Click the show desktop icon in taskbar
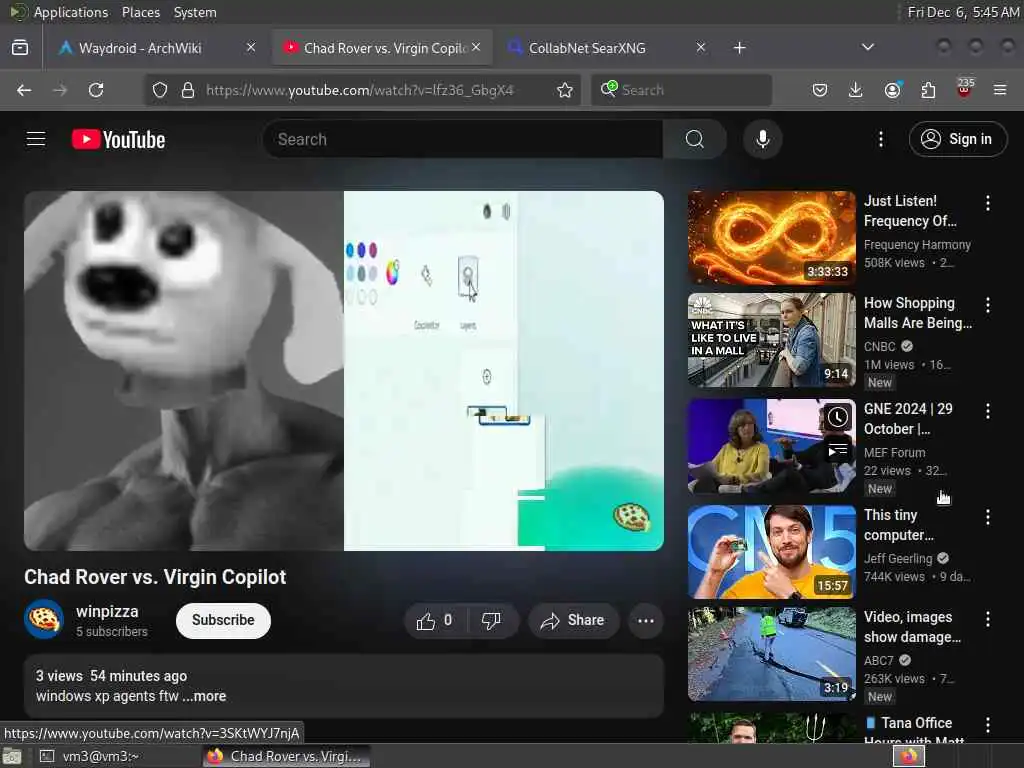1024x768 pixels. (x=12, y=757)
